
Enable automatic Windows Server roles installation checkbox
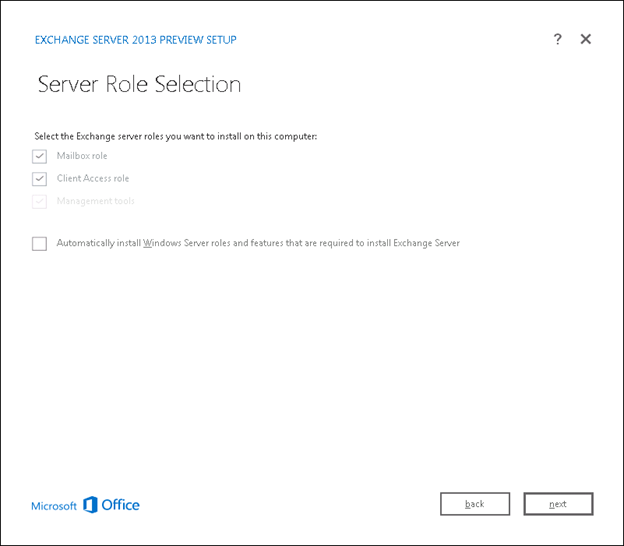(x=40, y=243)
